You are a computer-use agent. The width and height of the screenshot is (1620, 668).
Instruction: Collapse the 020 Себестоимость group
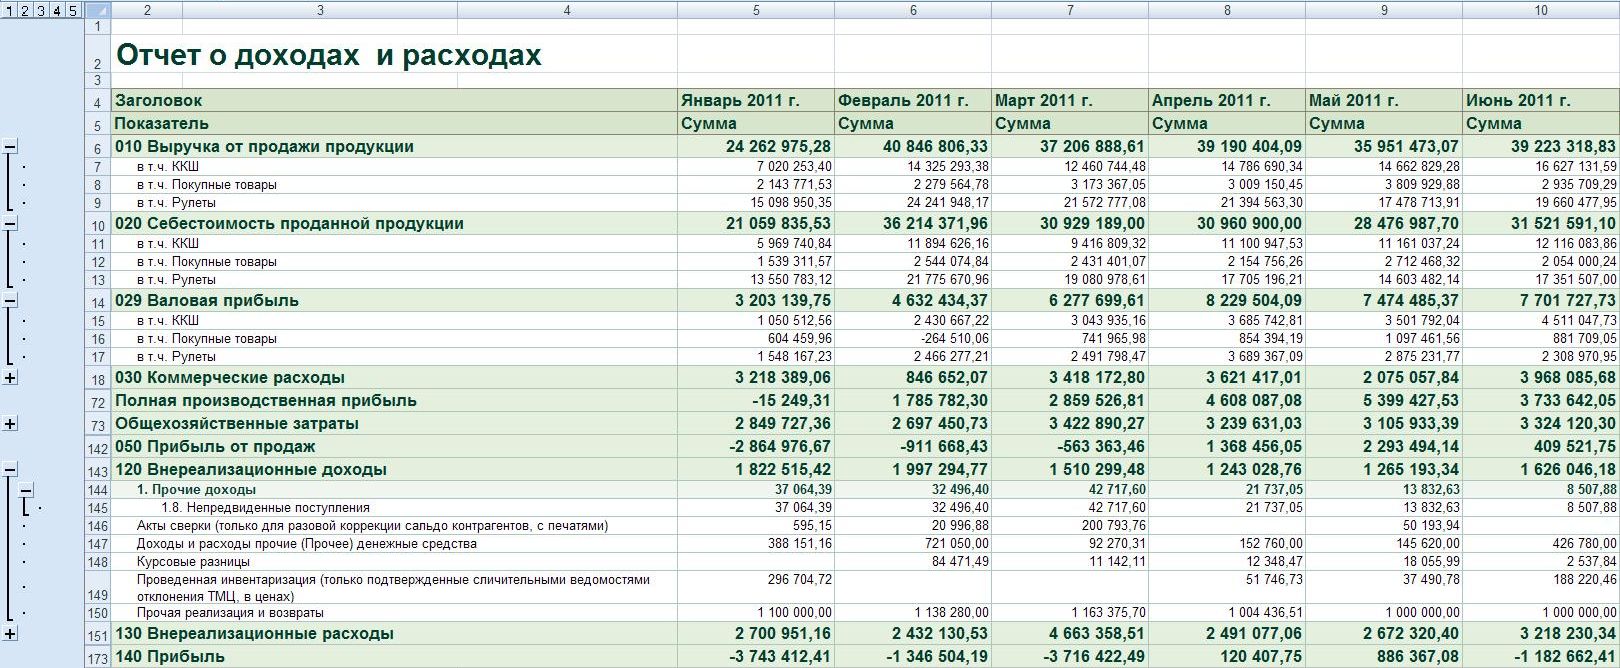click(10, 224)
